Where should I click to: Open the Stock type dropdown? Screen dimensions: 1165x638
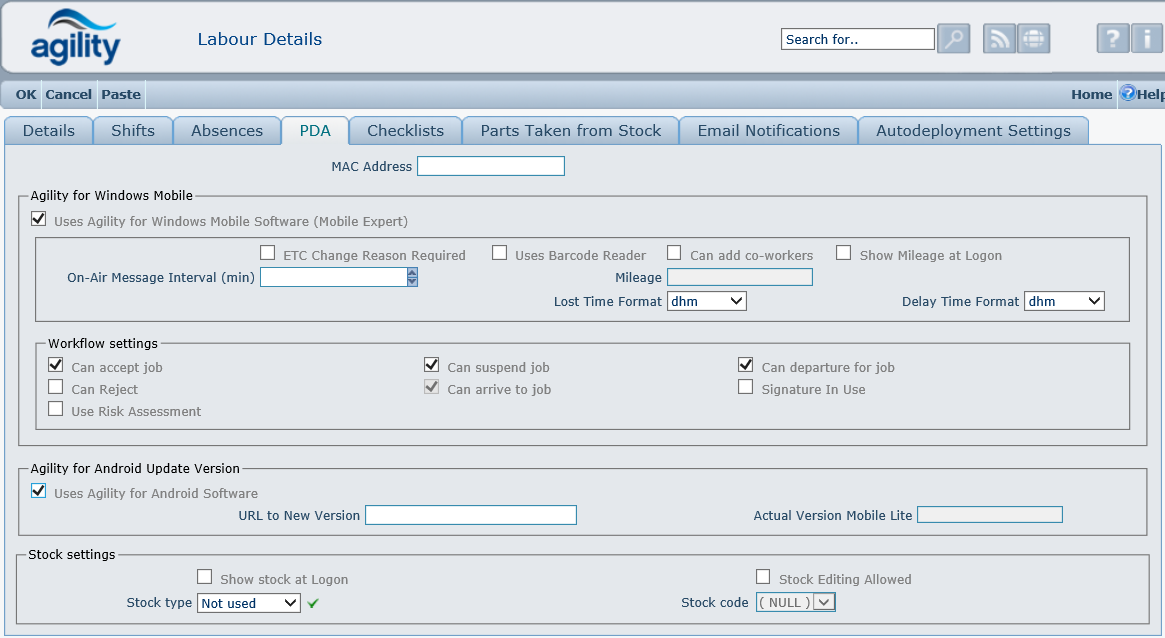coord(248,603)
